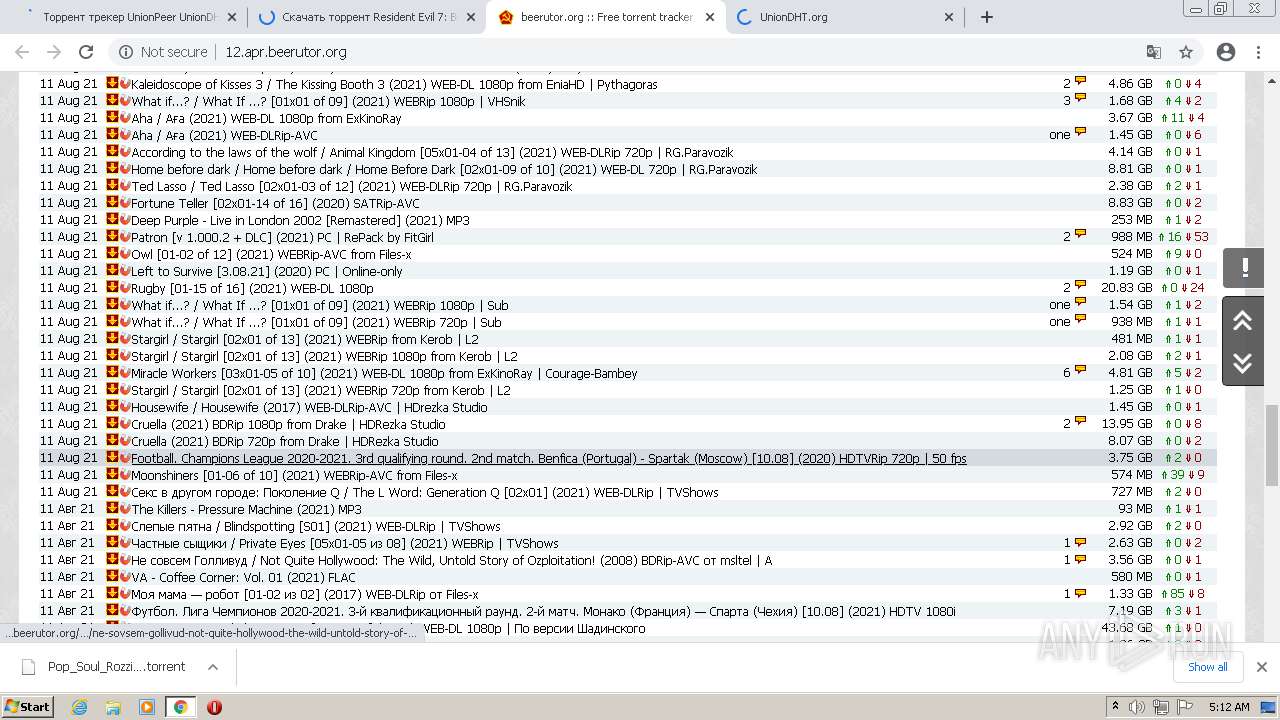This screenshot has height=720, width=1280.
Task: Click the torrent download icon for Fortune Teller SATRip-AVC
Action: (112, 203)
